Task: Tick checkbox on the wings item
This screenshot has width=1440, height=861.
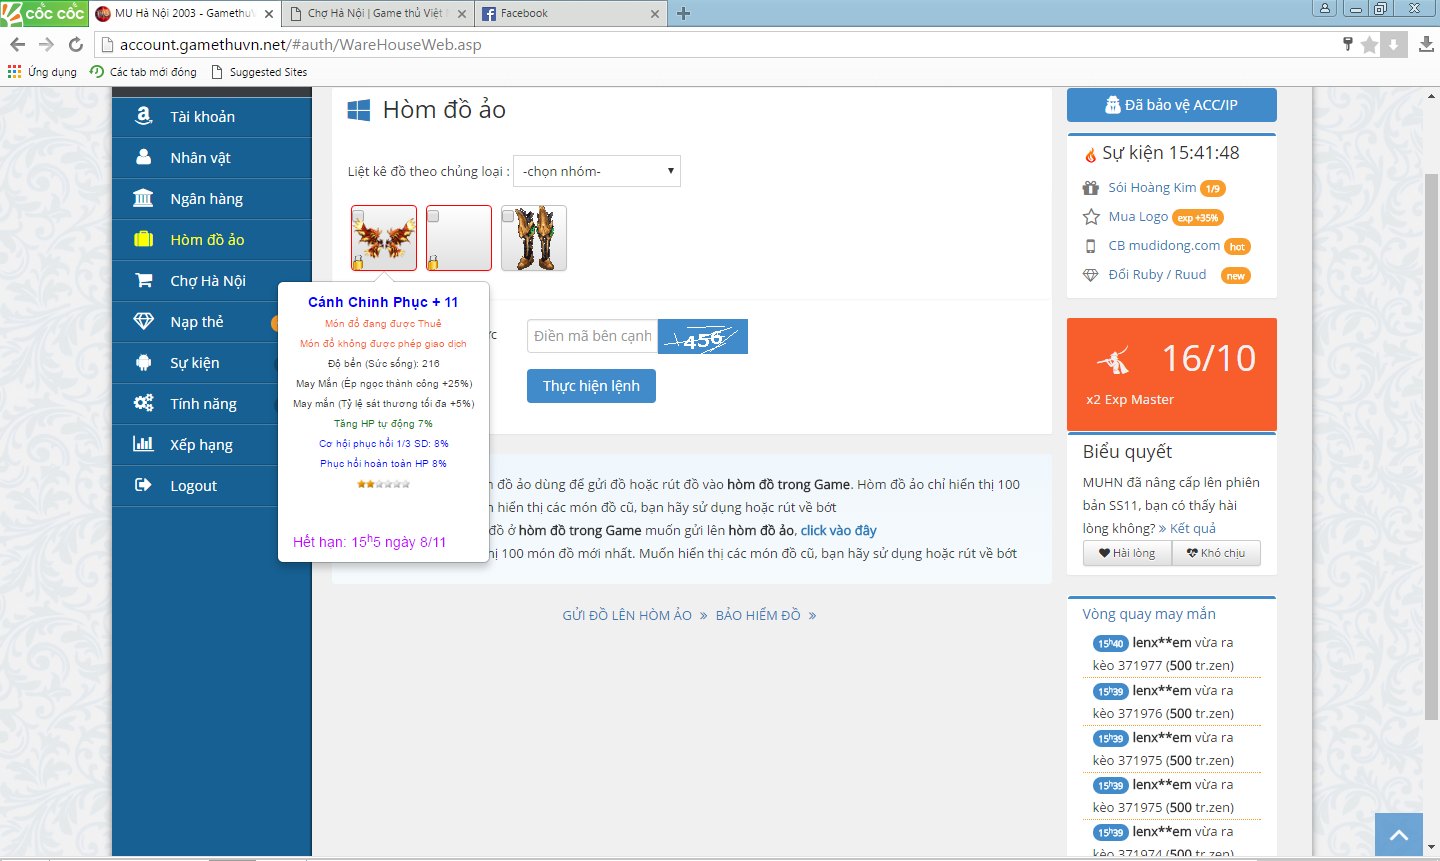Action: 358,216
